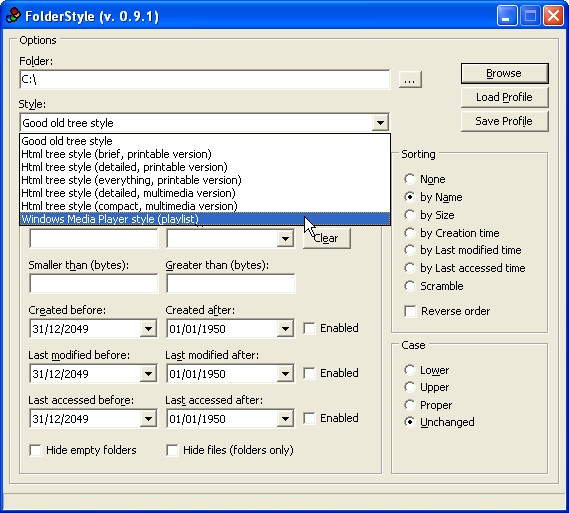Choose Scramble sorting radio button
569x513 pixels.
pyautogui.click(x=409, y=286)
